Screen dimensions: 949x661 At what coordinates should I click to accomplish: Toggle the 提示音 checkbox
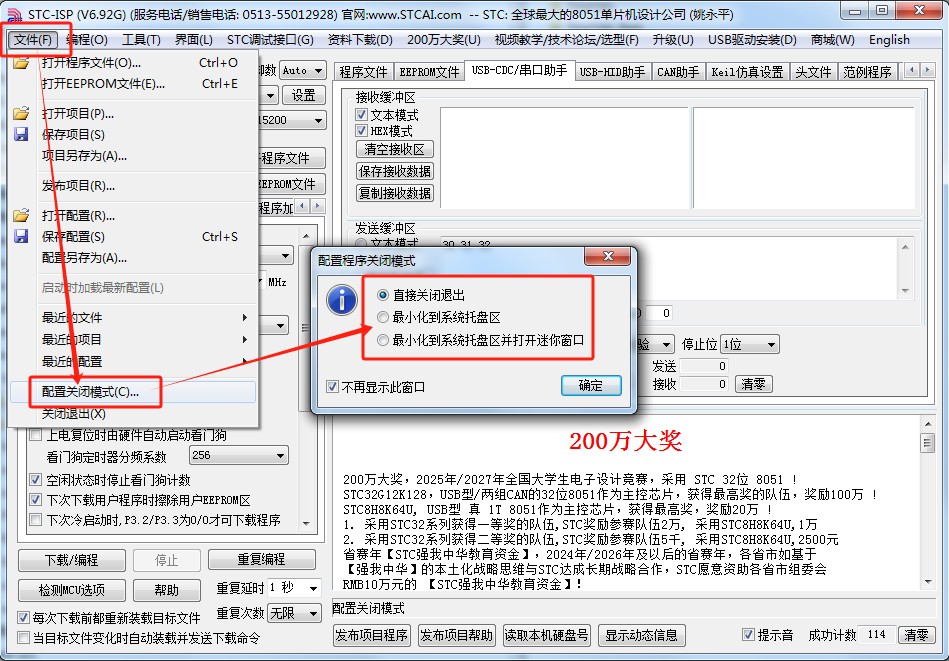(x=748, y=635)
